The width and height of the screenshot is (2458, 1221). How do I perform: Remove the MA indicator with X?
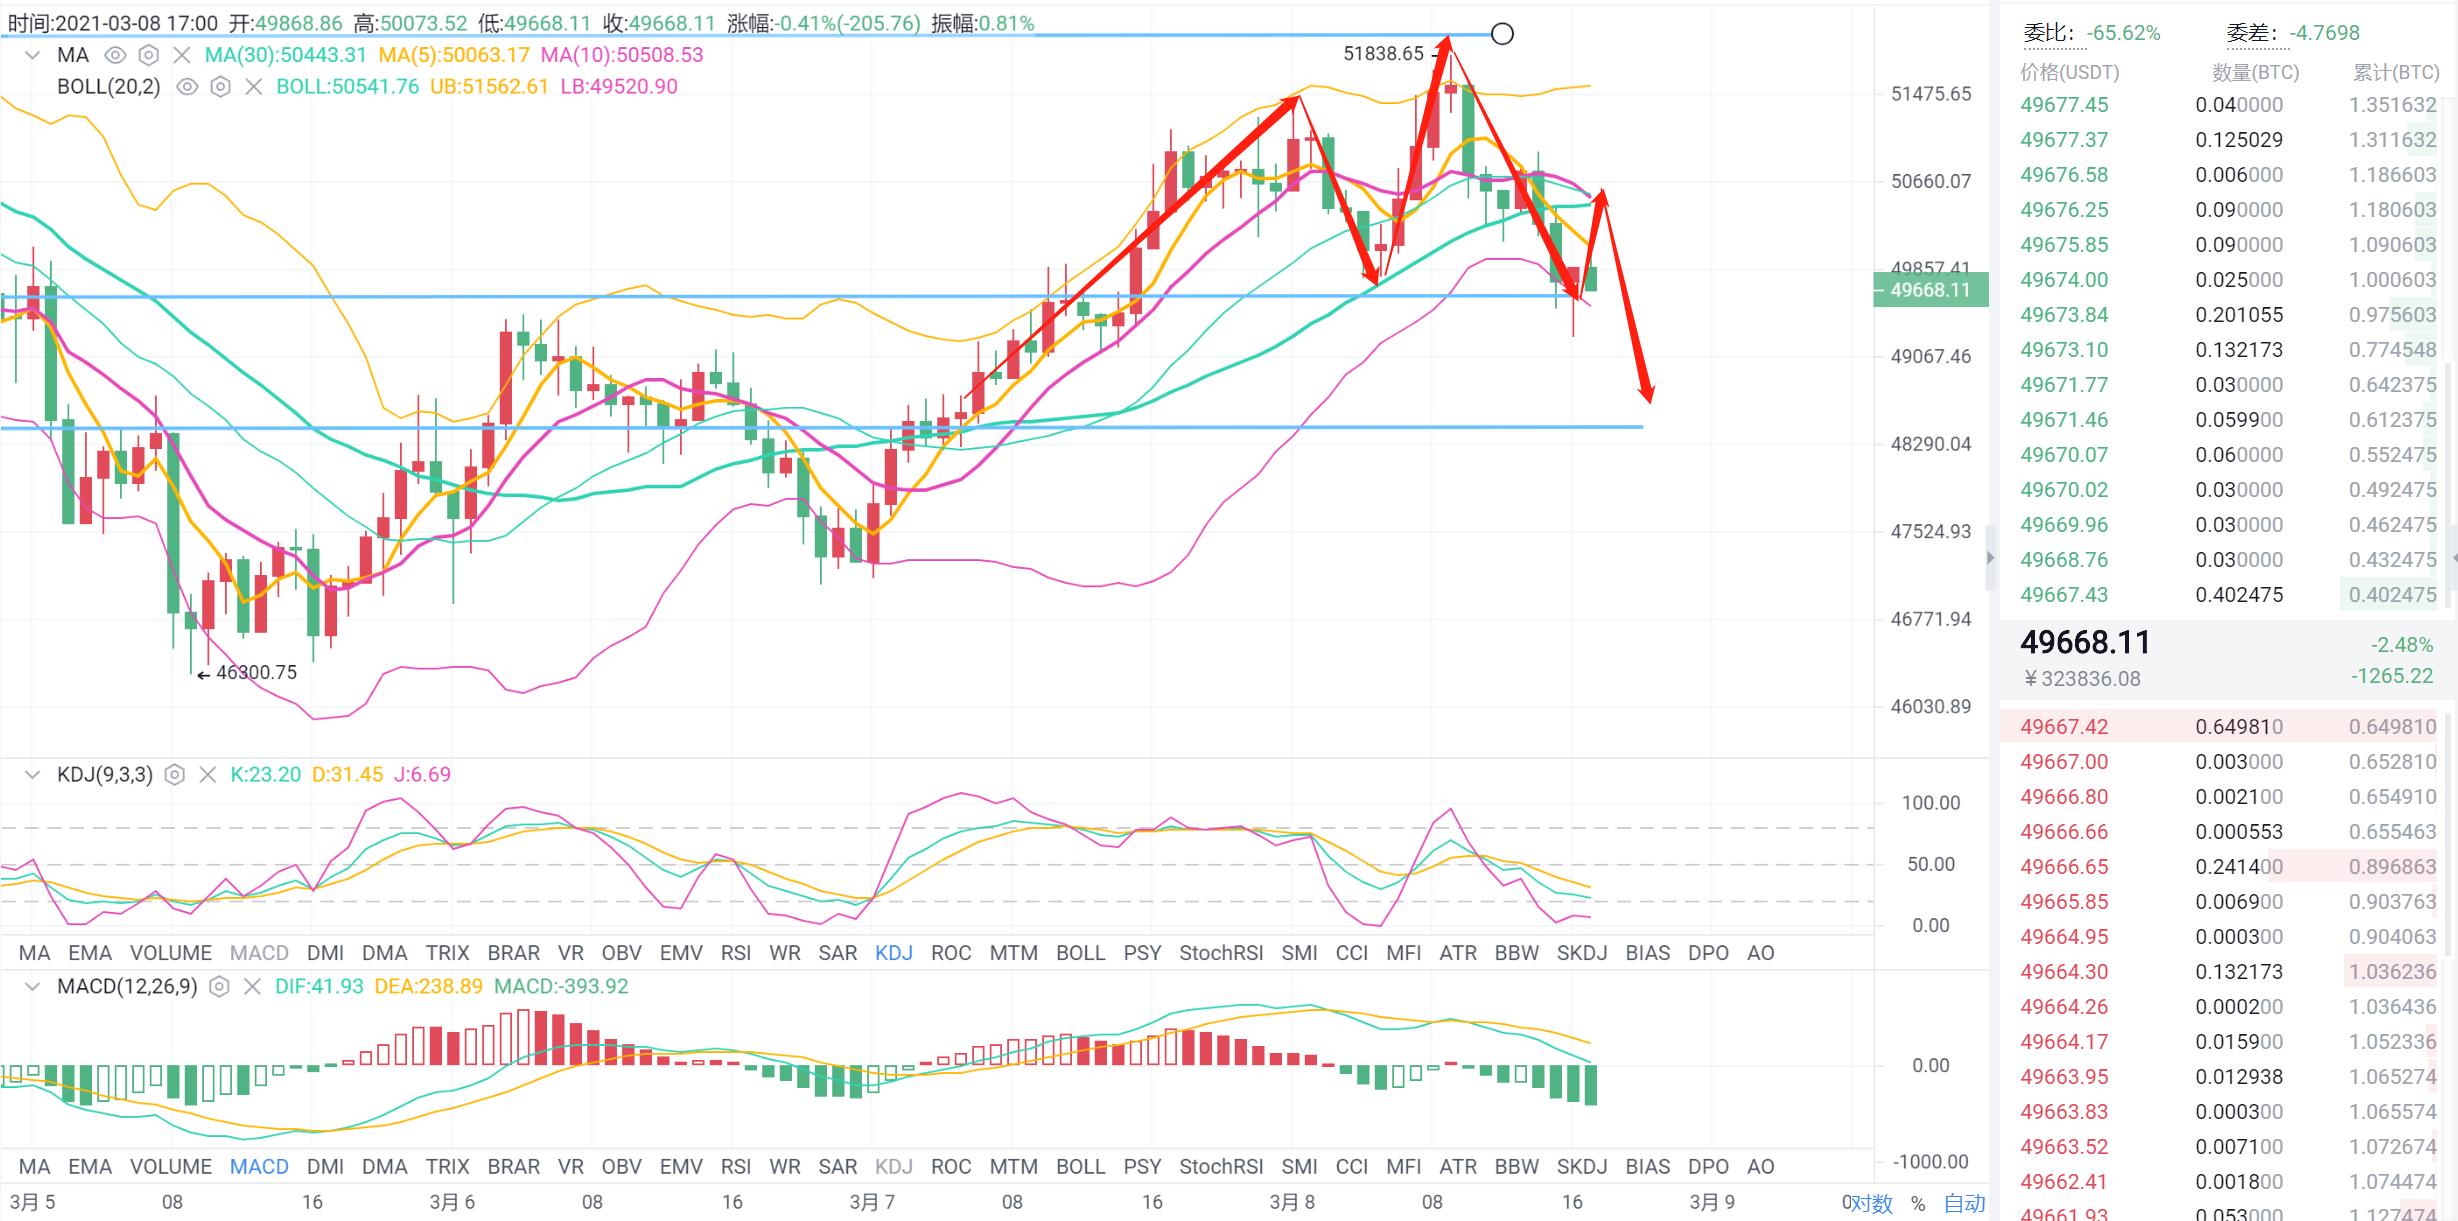[x=181, y=55]
